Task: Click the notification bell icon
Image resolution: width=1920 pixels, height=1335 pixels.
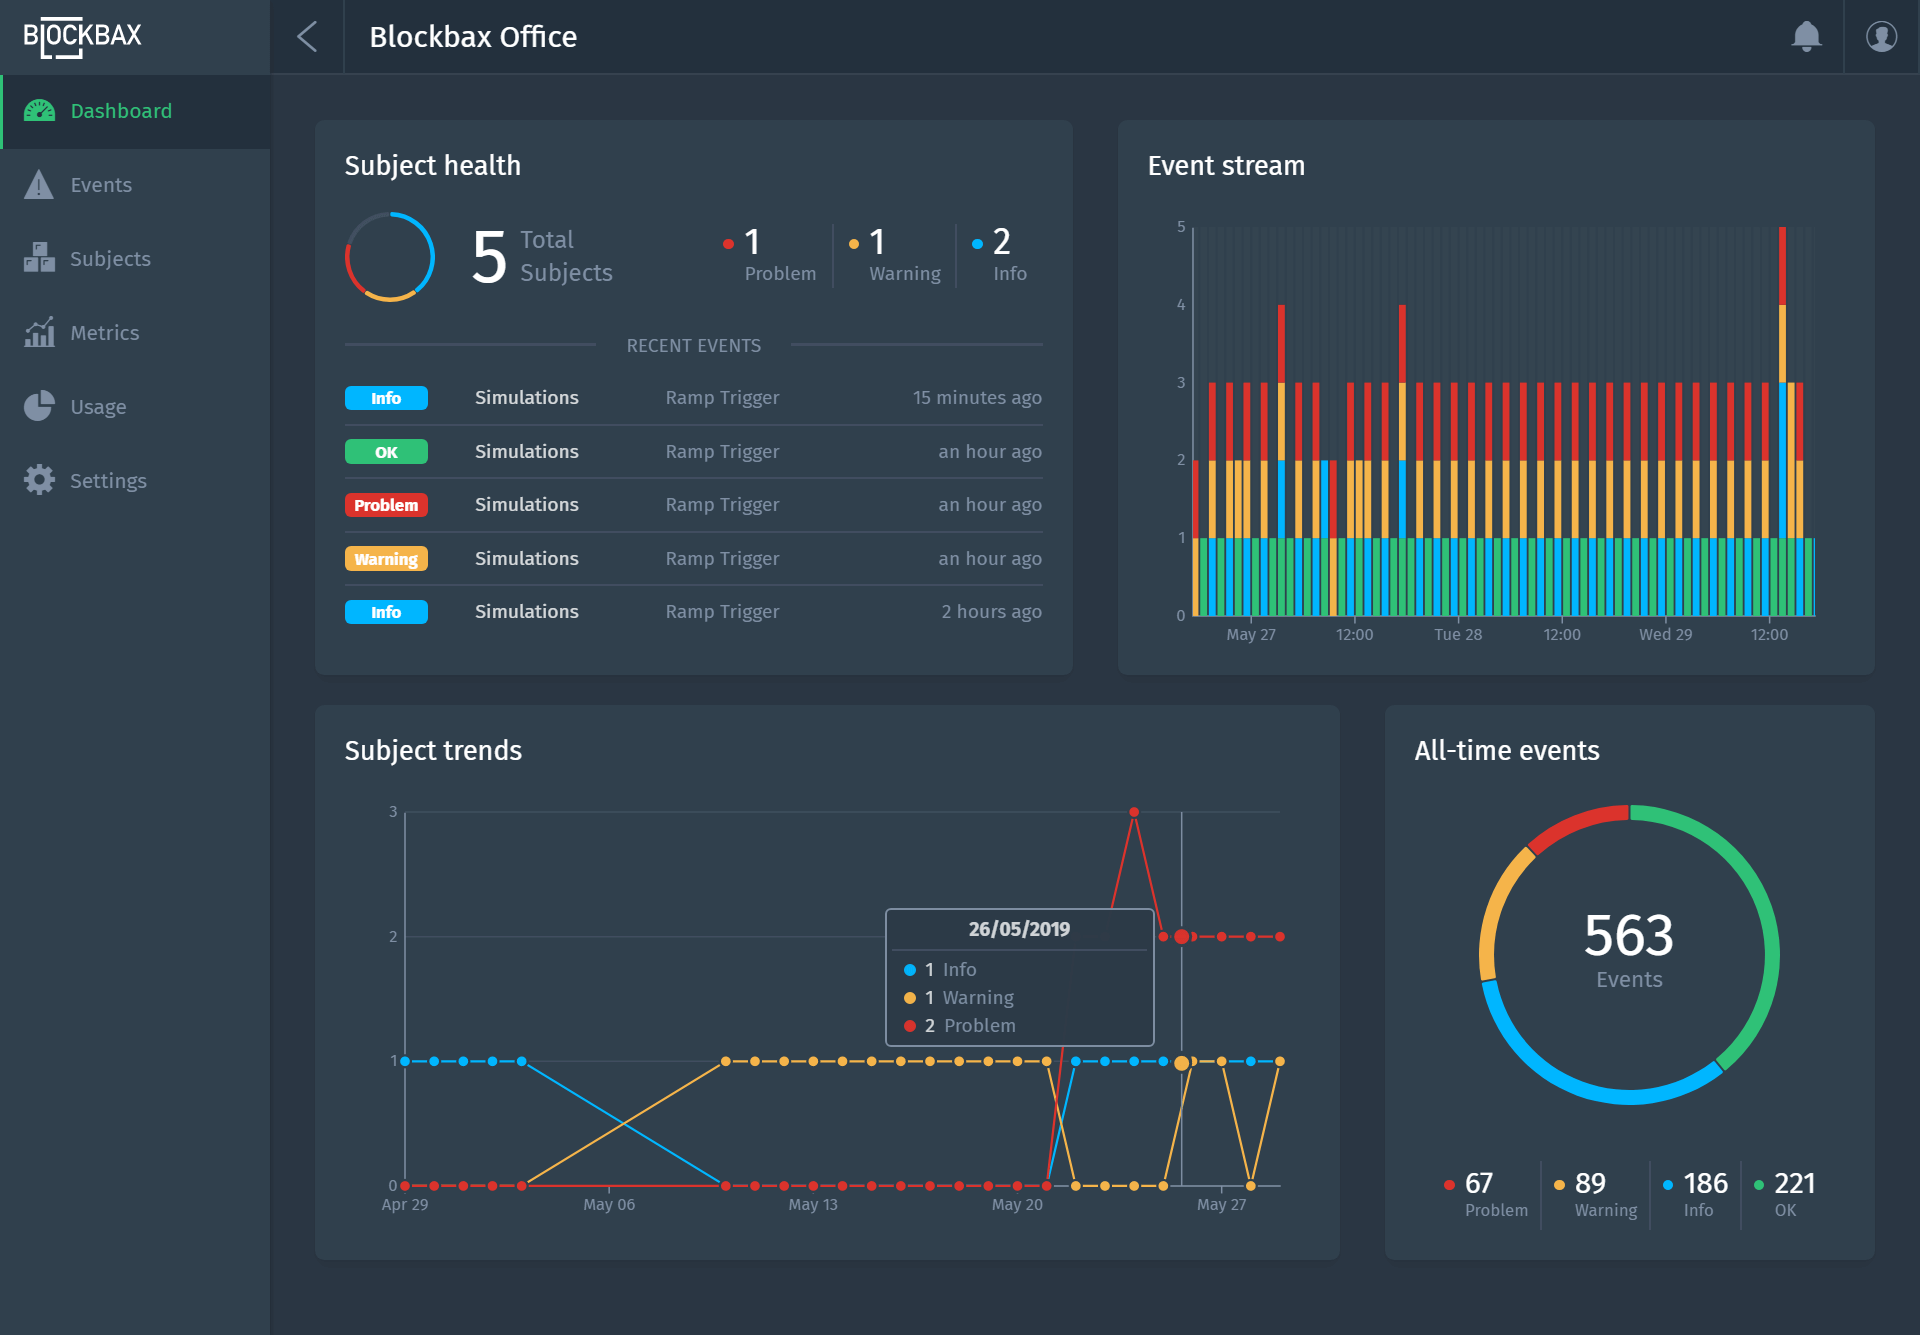Action: (x=1807, y=37)
